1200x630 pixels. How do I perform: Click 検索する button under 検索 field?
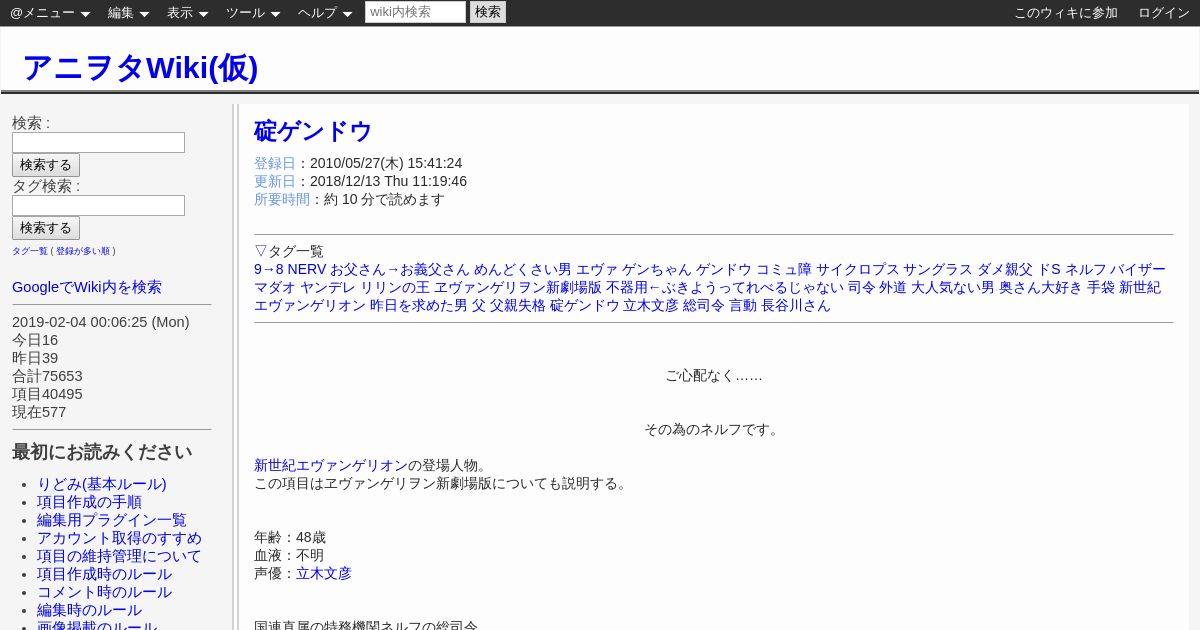point(46,165)
